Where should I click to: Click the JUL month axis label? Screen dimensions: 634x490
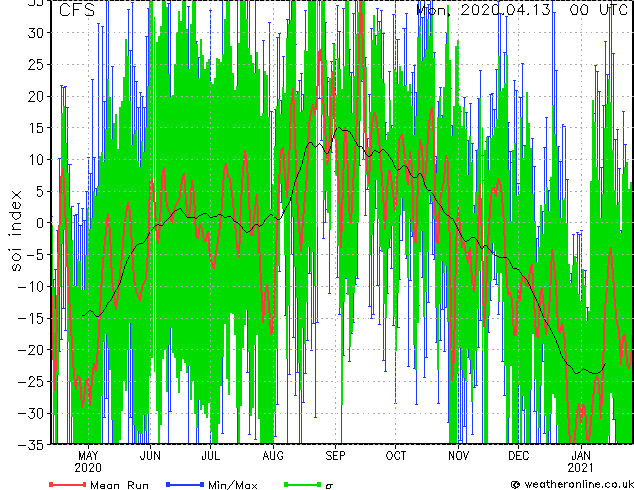(x=211, y=456)
